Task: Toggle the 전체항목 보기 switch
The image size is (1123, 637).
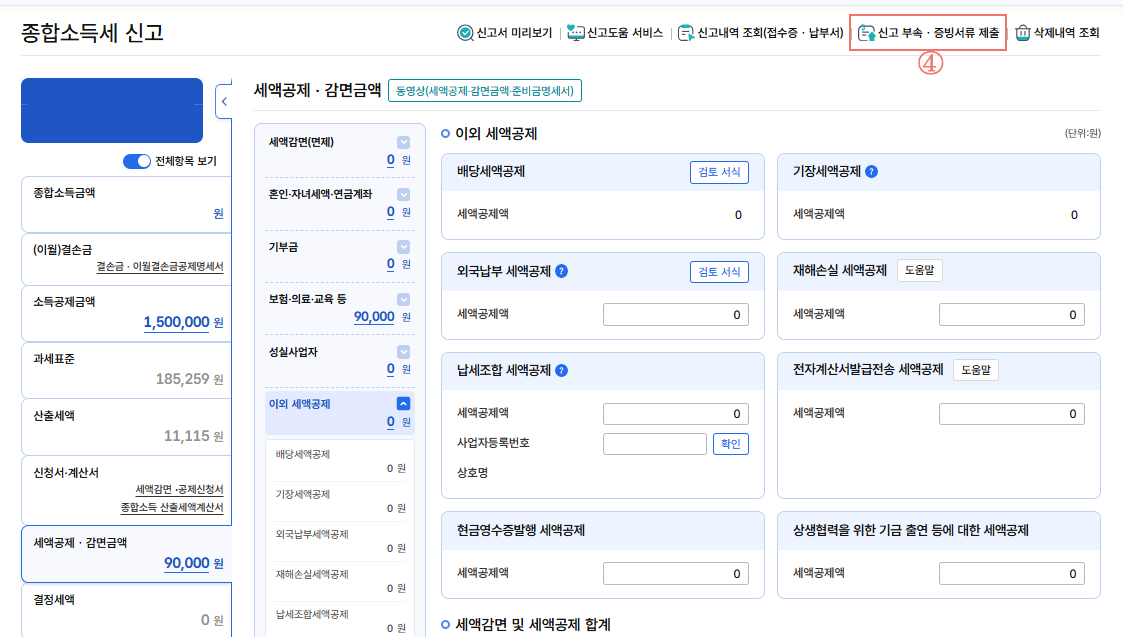Action: pyautogui.click(x=137, y=161)
